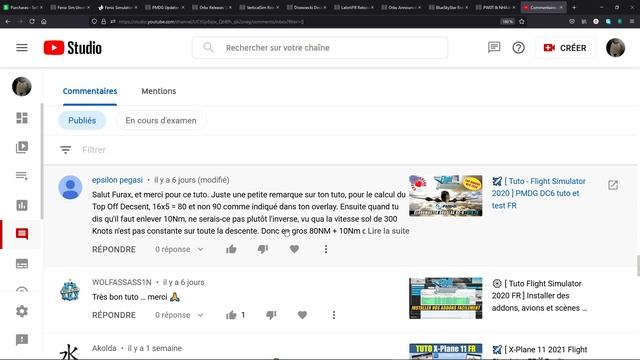Open the hamburger navigation menu

pos(22,48)
